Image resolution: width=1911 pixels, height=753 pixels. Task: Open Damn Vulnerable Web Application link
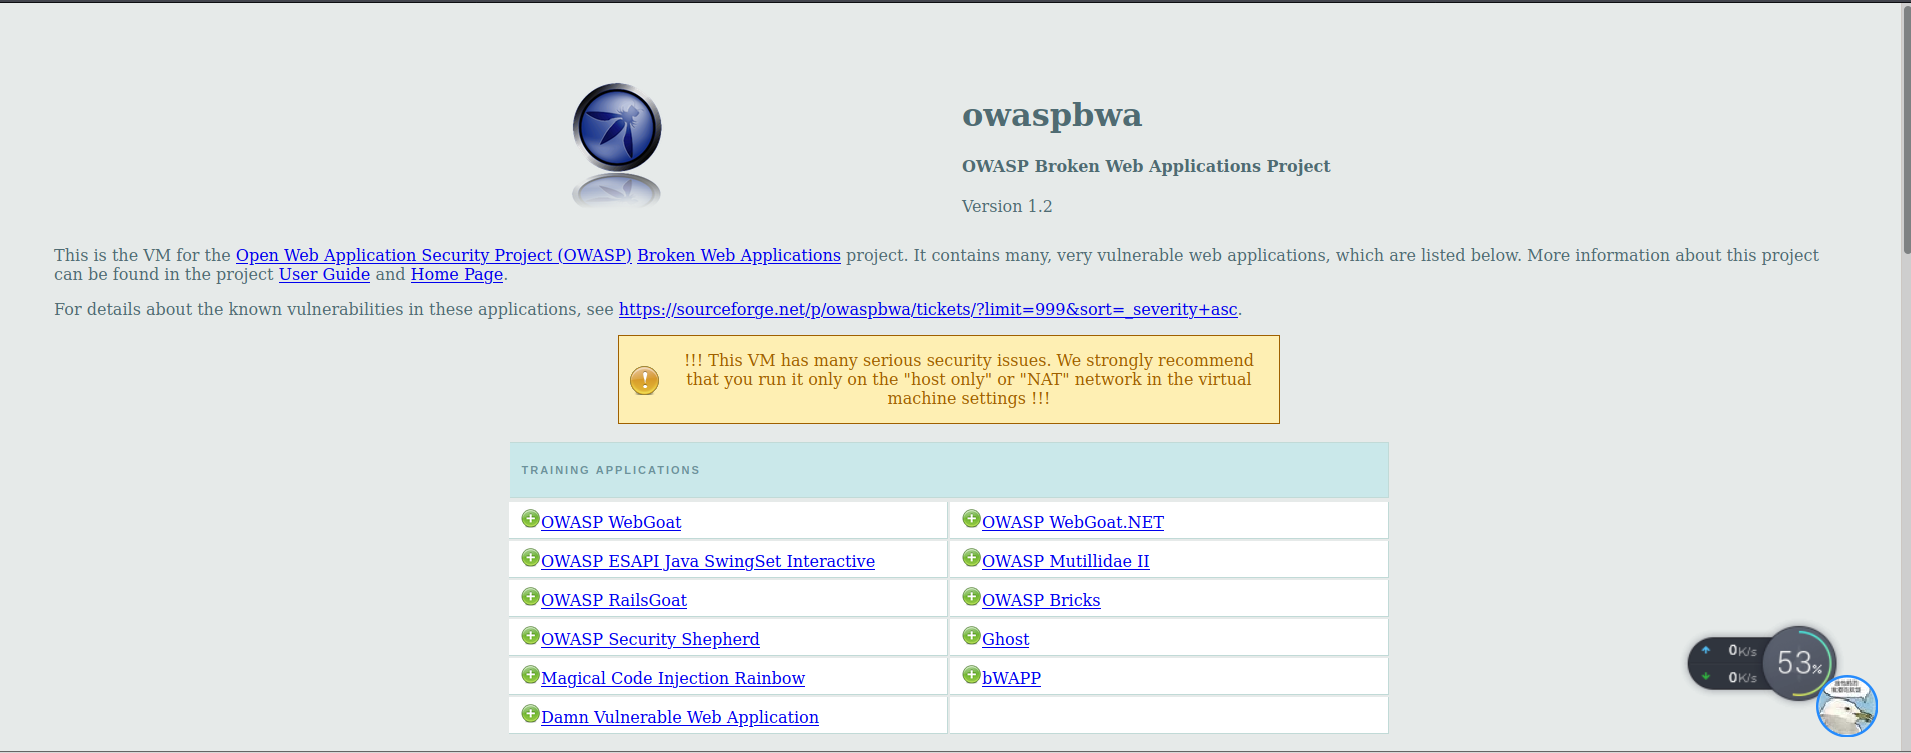tap(680, 717)
